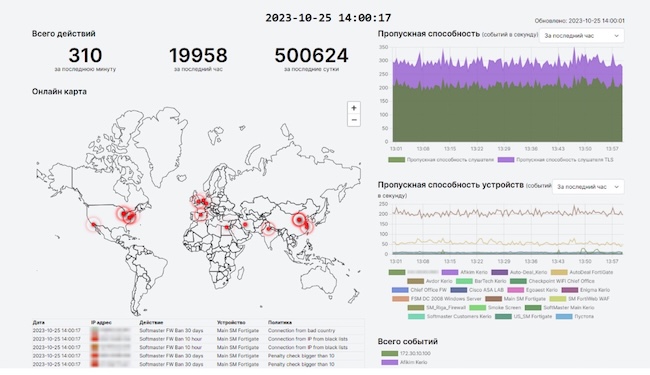650x375 pixels.
Task: Click the IP адрес column header
Action: [x=101, y=322]
